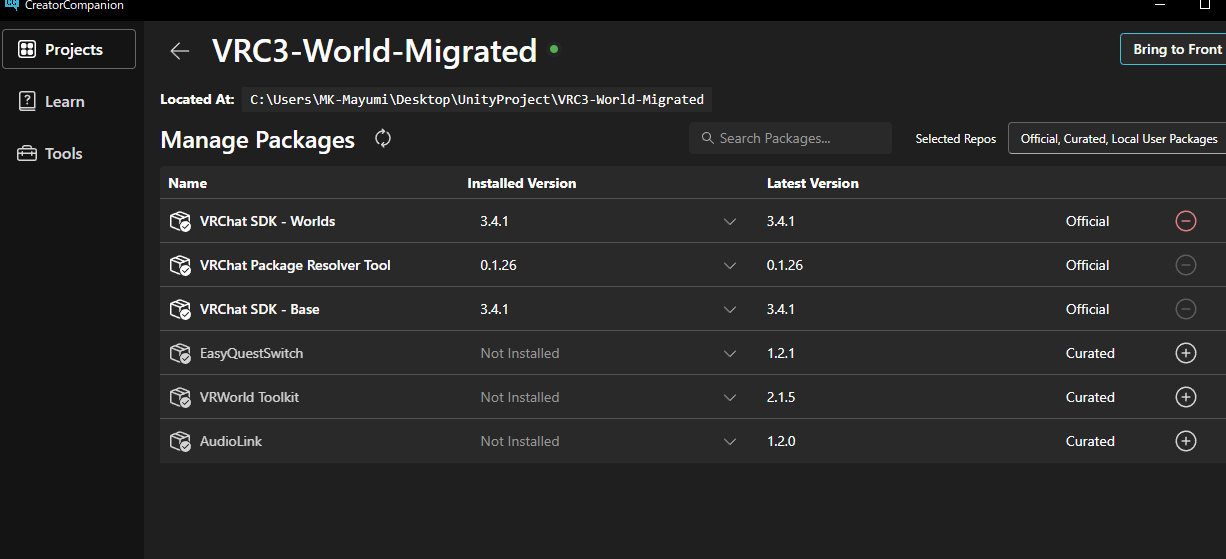The width and height of the screenshot is (1226, 559).
Task: Expand version dropdown for AudioLink
Action: click(x=730, y=441)
